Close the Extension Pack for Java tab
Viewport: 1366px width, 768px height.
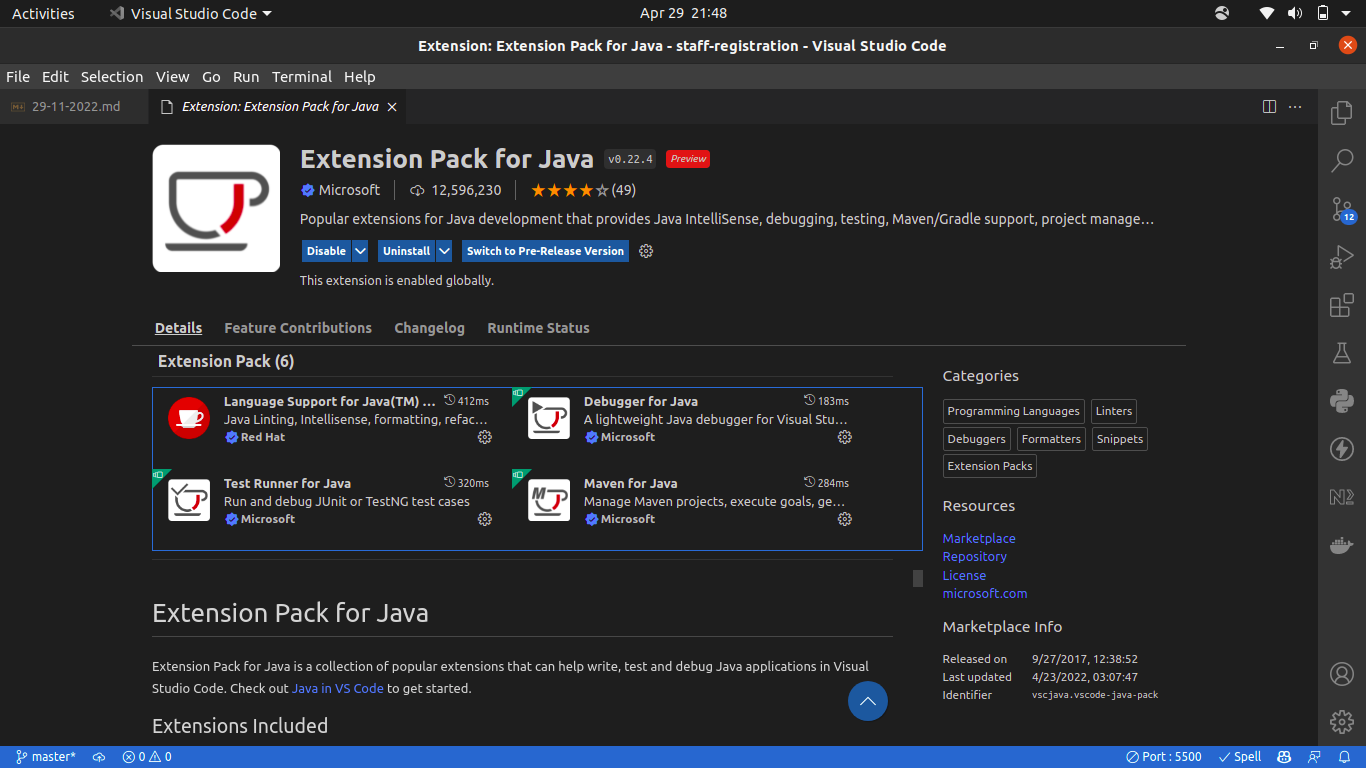tap(392, 106)
